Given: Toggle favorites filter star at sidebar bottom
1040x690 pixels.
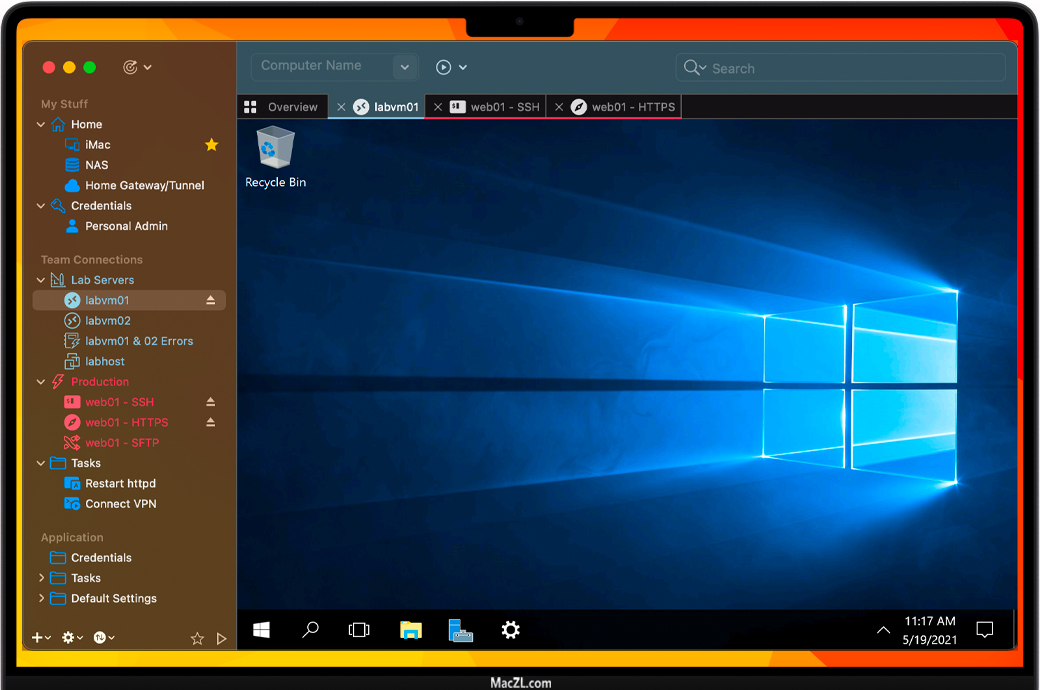Looking at the screenshot, I should click(197, 638).
